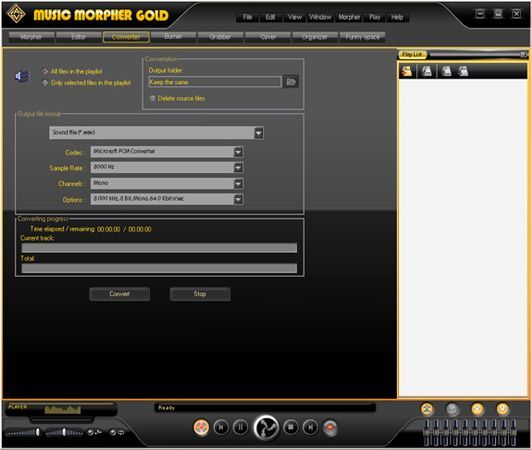Screen dimensions: 531x450
Task: Pause playback
Action: click(x=240, y=427)
